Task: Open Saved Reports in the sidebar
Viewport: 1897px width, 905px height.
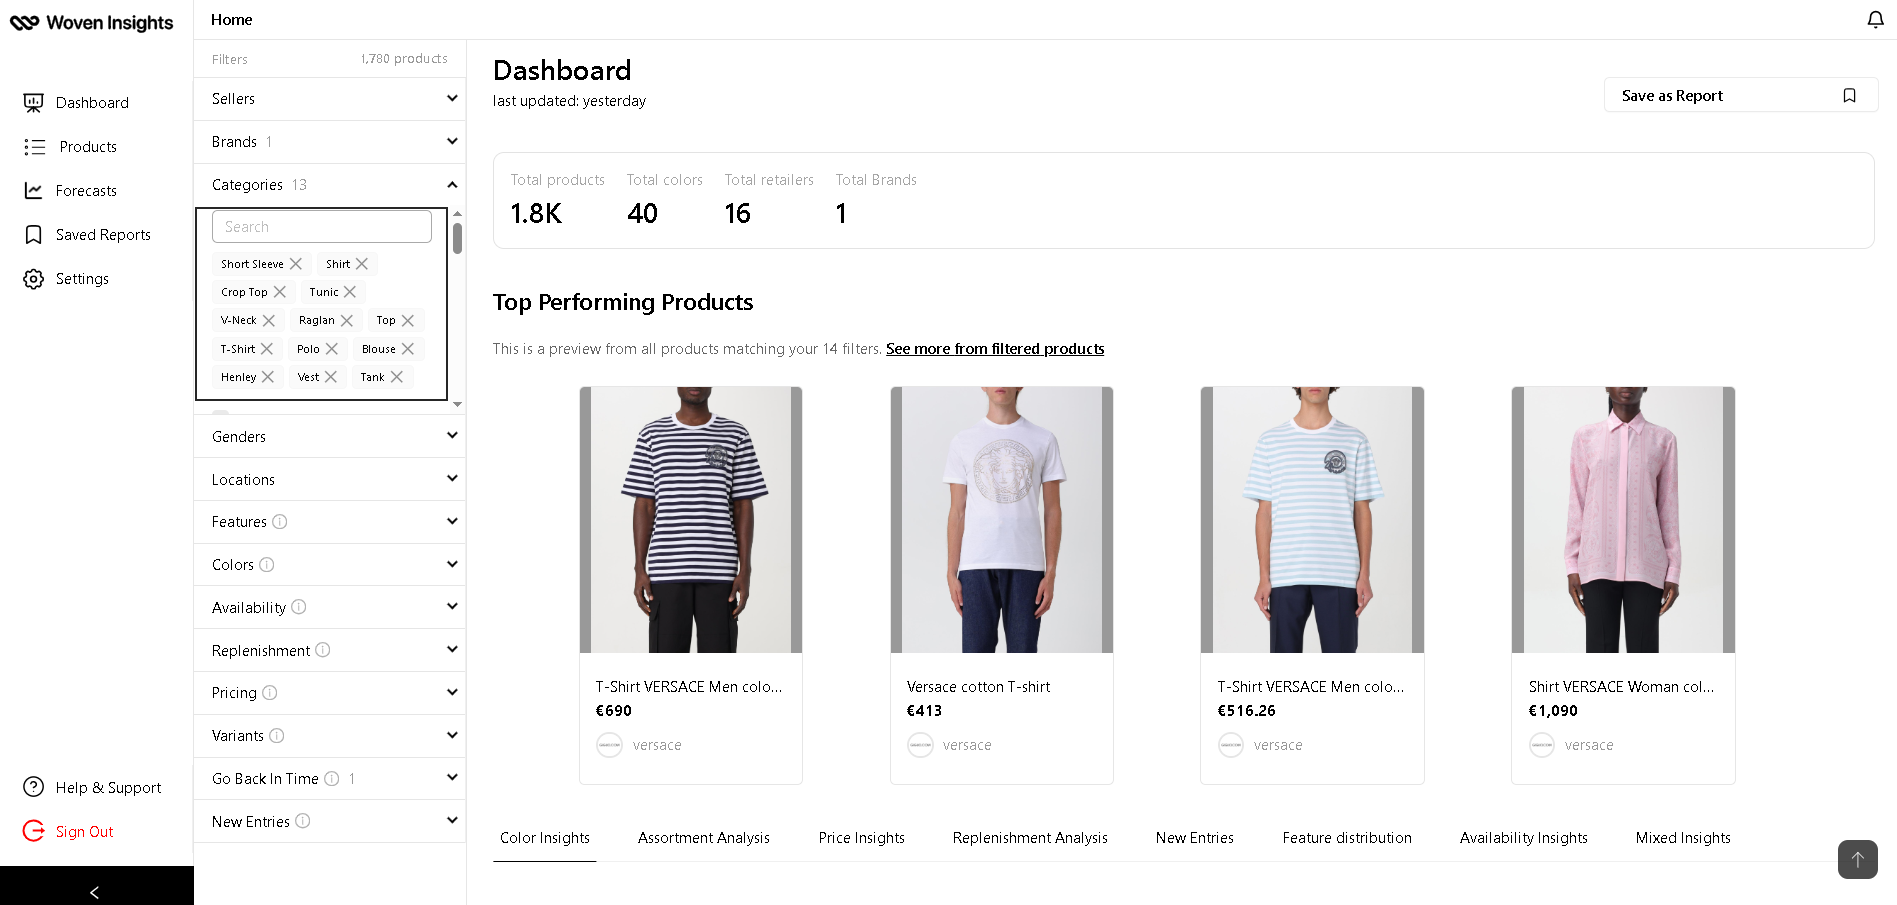Action: point(103,235)
